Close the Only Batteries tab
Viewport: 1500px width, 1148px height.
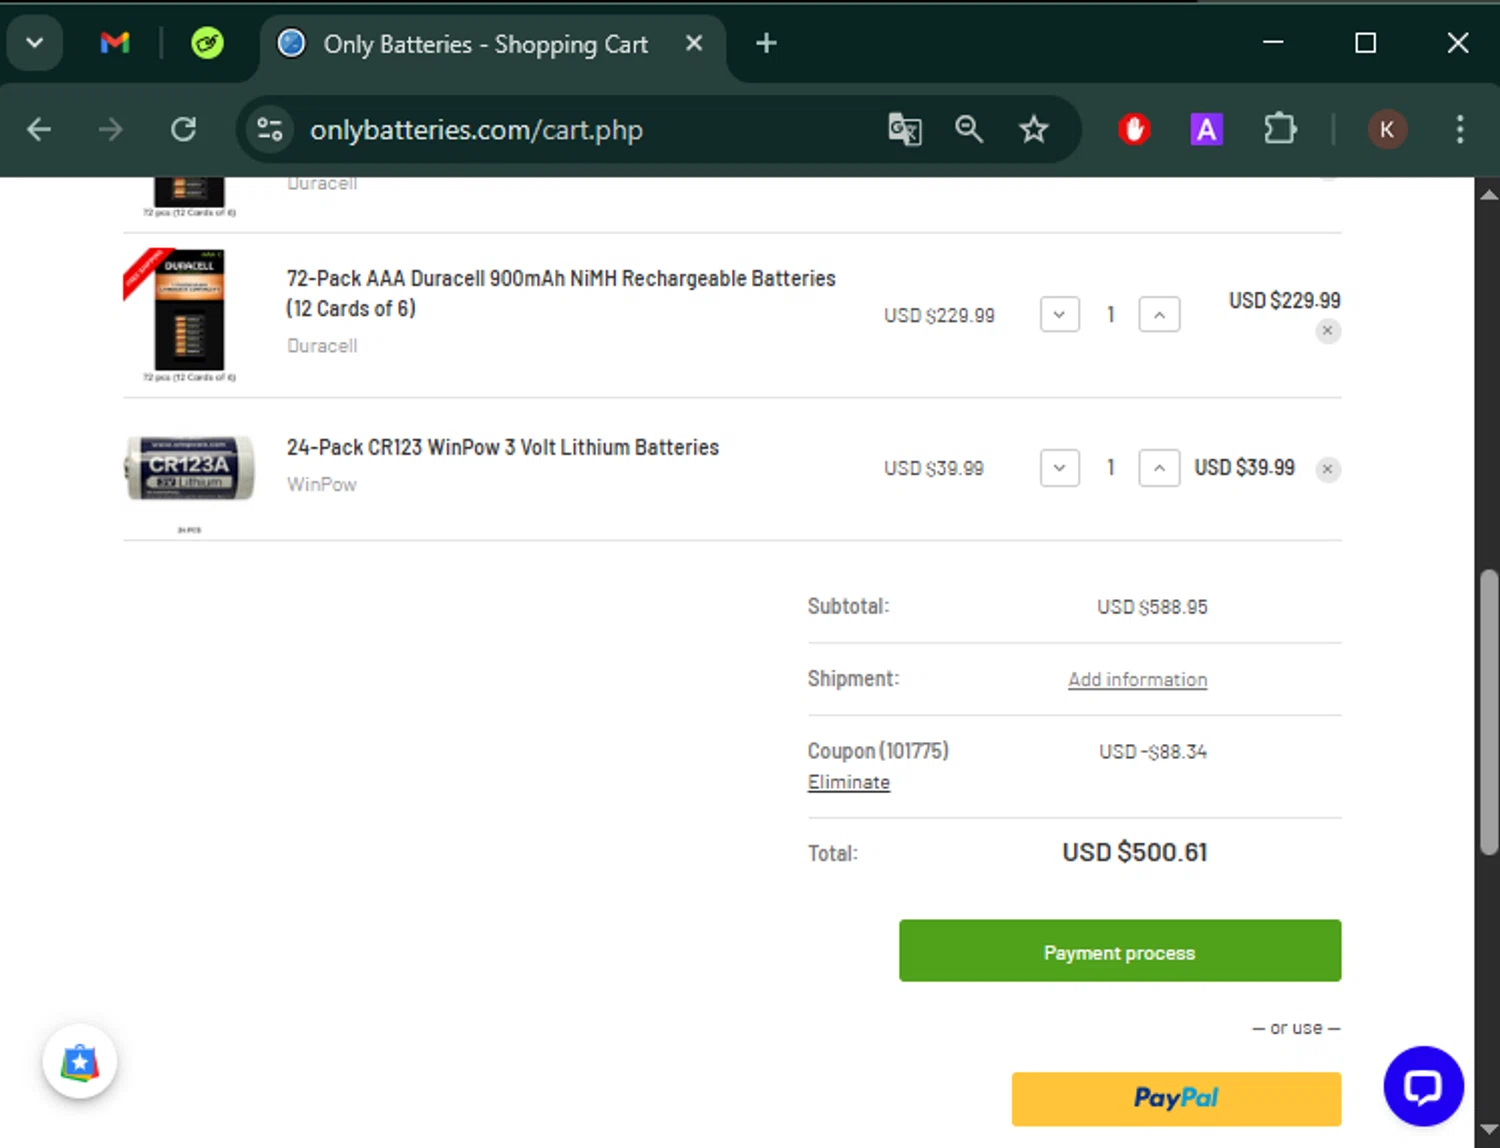694,44
